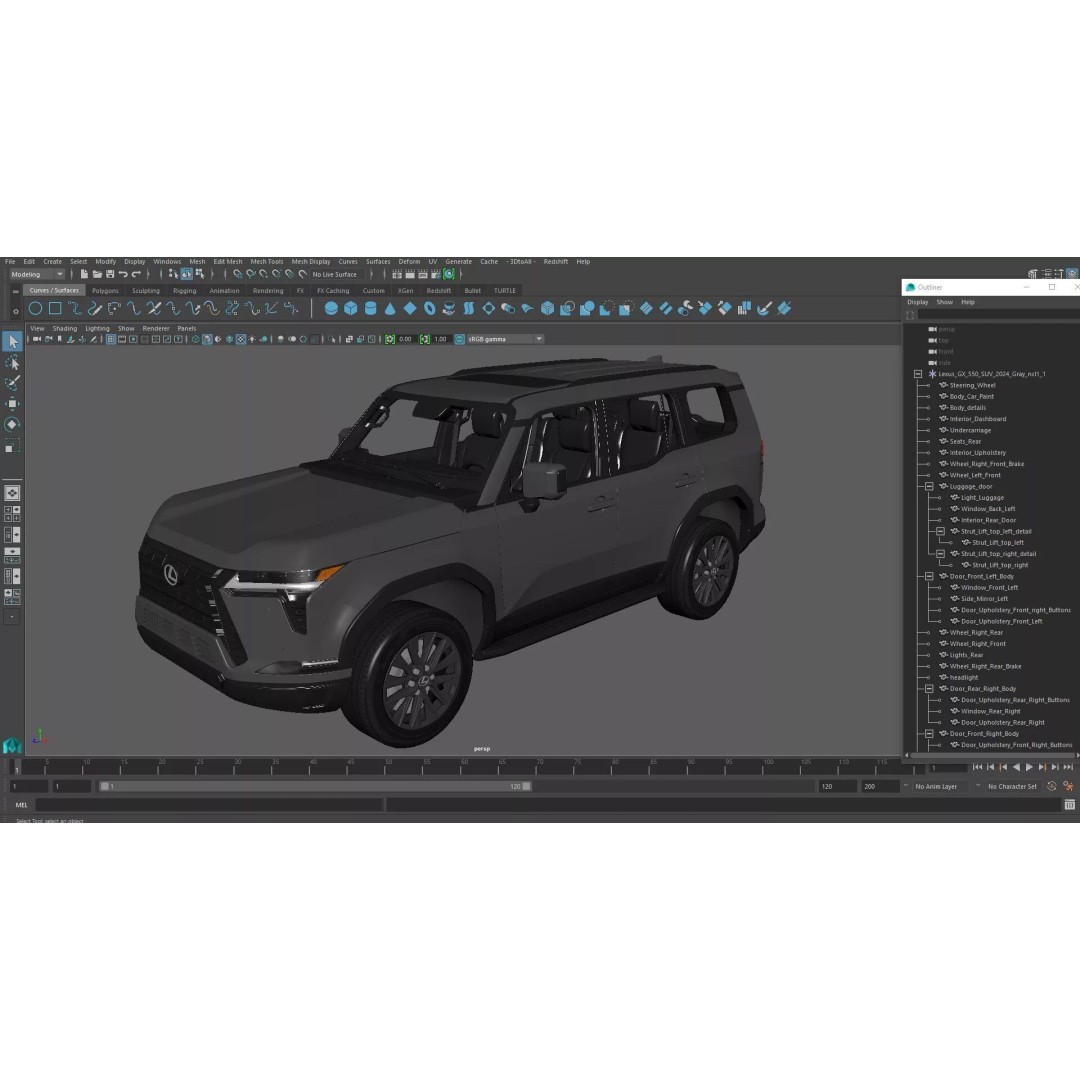Activate the Scale tool in toolbox
This screenshot has height=1080, width=1080.
[x=12, y=446]
